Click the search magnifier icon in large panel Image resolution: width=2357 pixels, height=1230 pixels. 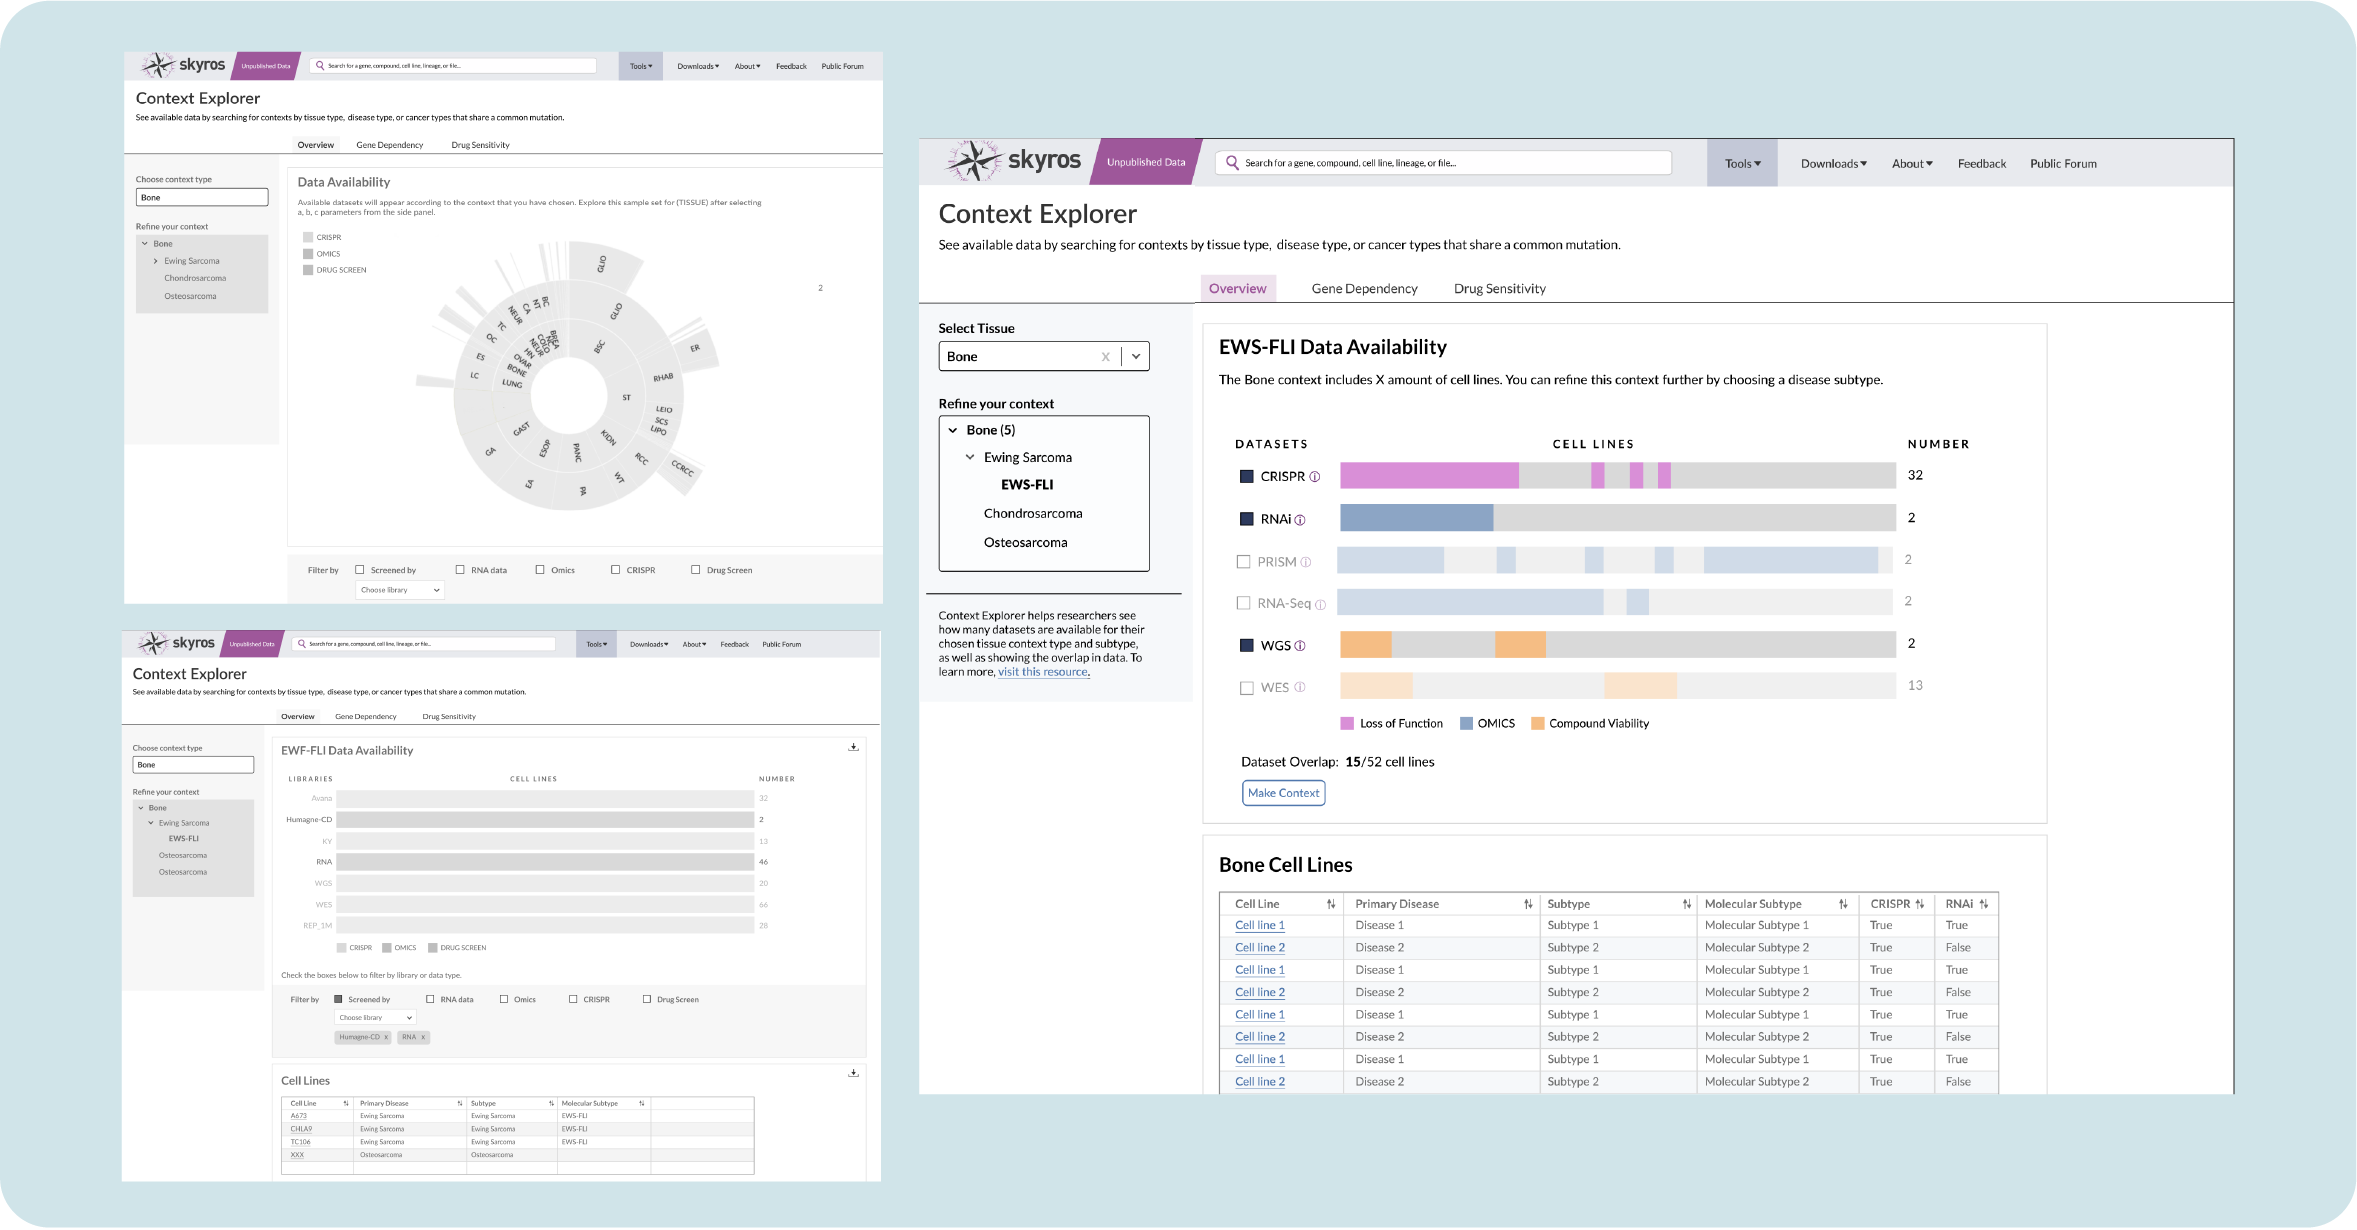[x=1232, y=162]
